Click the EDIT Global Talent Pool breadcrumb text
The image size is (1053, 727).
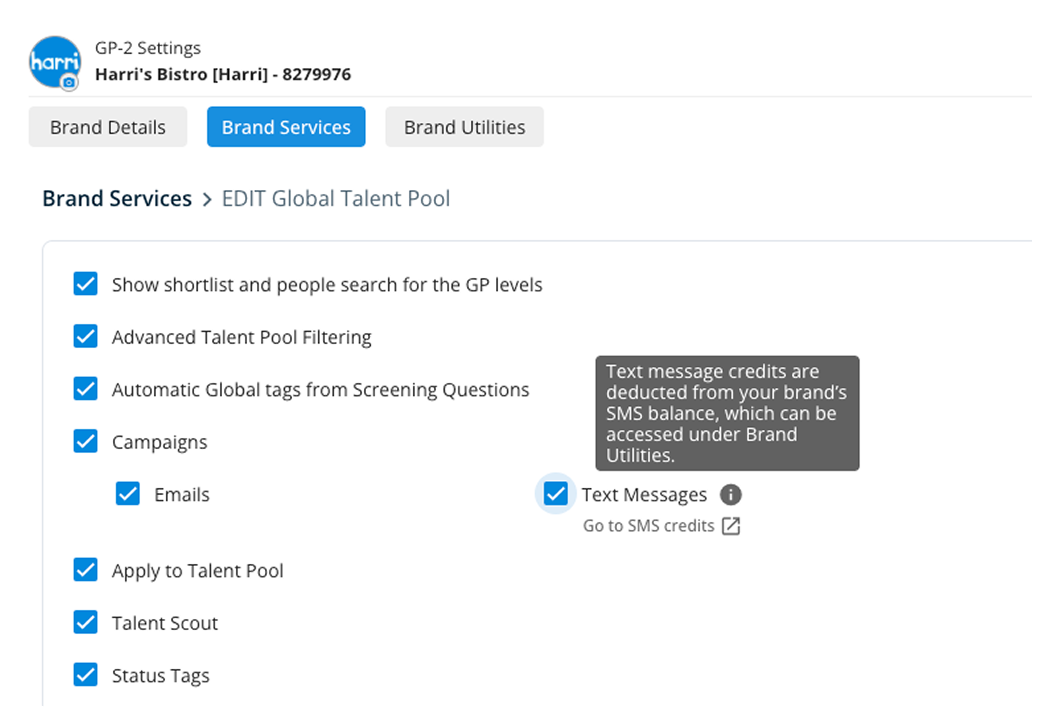[336, 199]
